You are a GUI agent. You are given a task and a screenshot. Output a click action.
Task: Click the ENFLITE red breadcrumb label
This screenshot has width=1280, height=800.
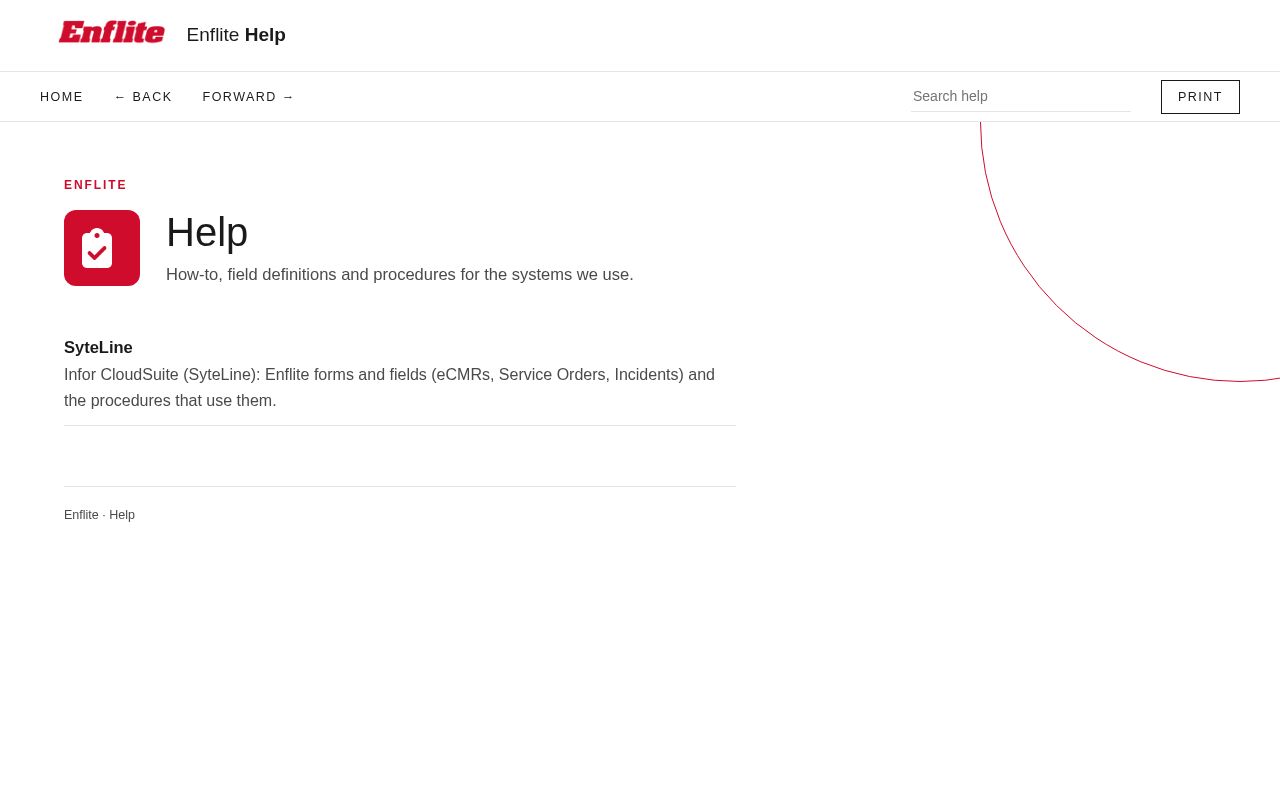click(96, 185)
